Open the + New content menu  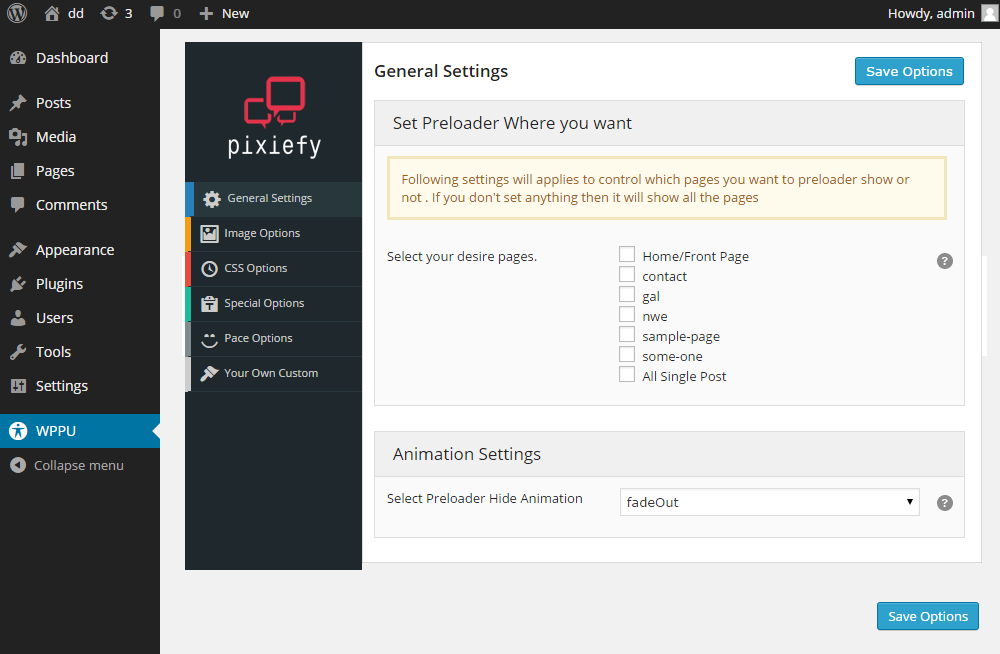(224, 13)
